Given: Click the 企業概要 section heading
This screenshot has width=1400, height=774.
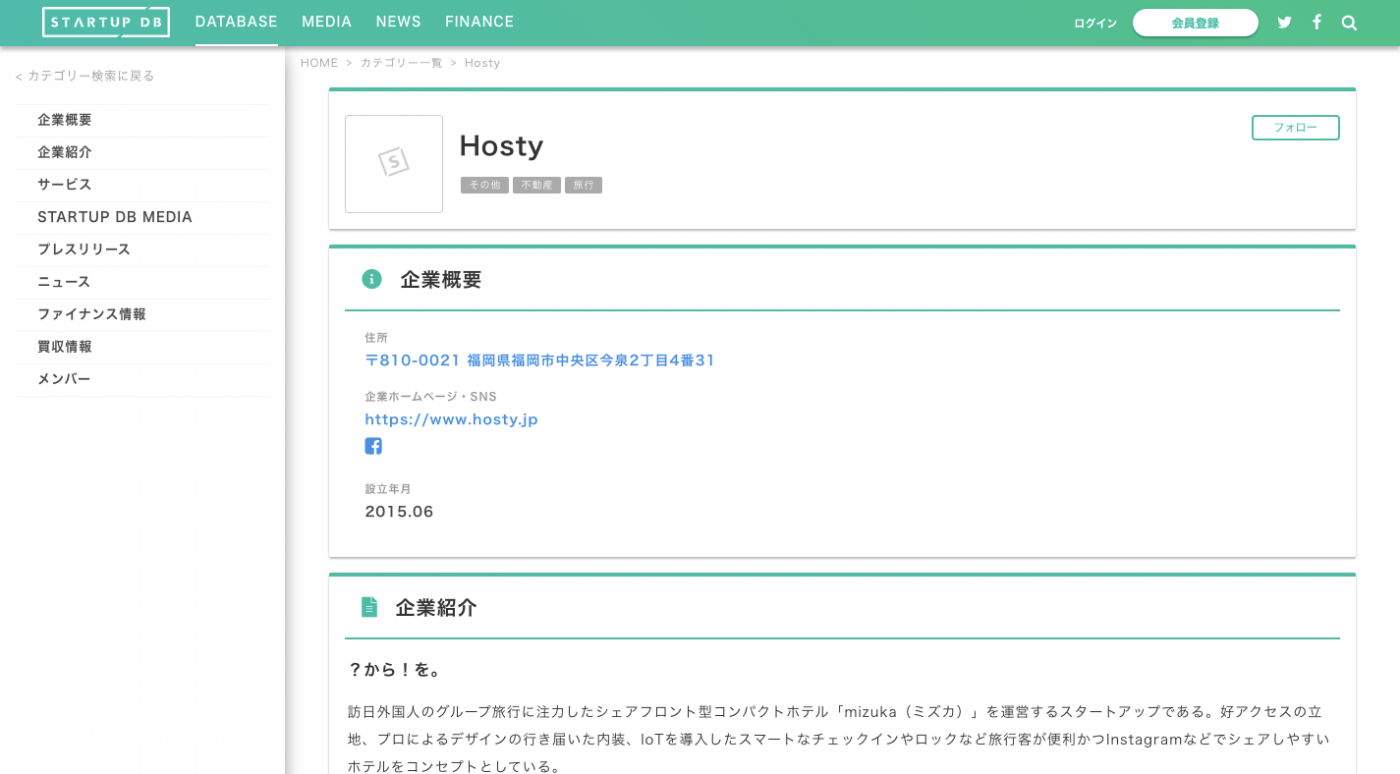Looking at the screenshot, I should click(441, 280).
